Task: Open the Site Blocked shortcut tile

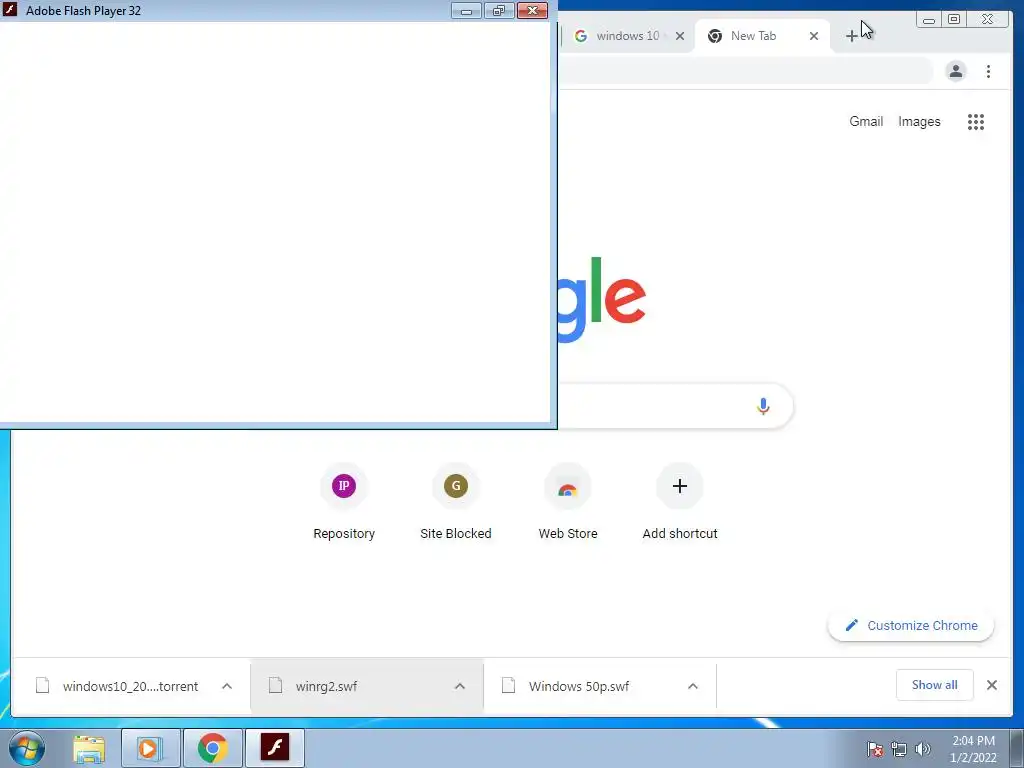Action: click(x=456, y=502)
